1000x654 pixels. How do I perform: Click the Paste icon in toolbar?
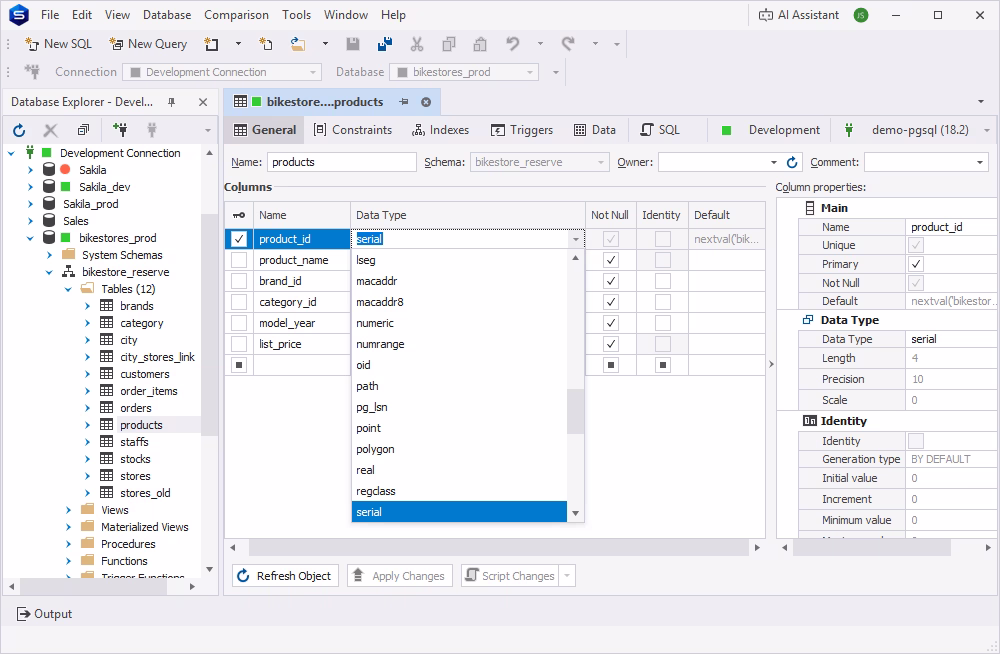coord(480,43)
